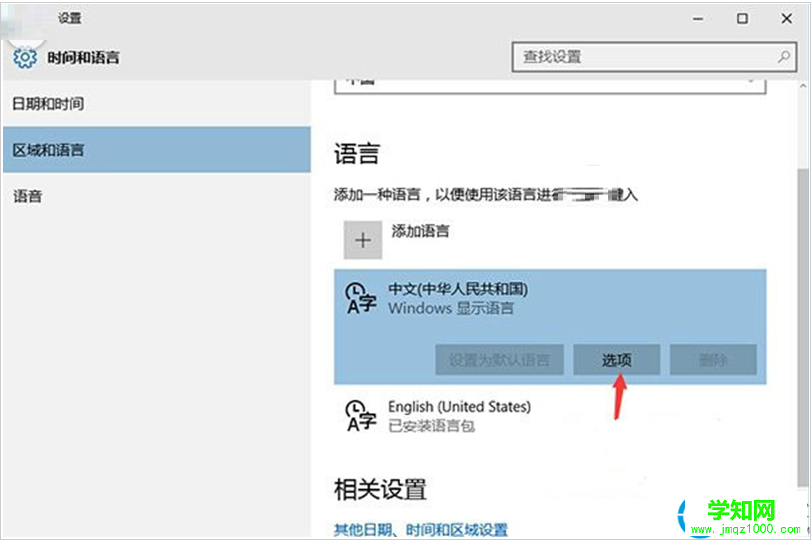Click the 选项 button

pyautogui.click(x=616, y=360)
